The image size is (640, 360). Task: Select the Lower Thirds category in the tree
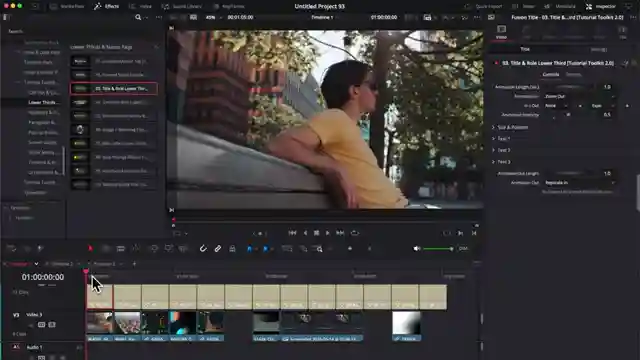(43, 102)
